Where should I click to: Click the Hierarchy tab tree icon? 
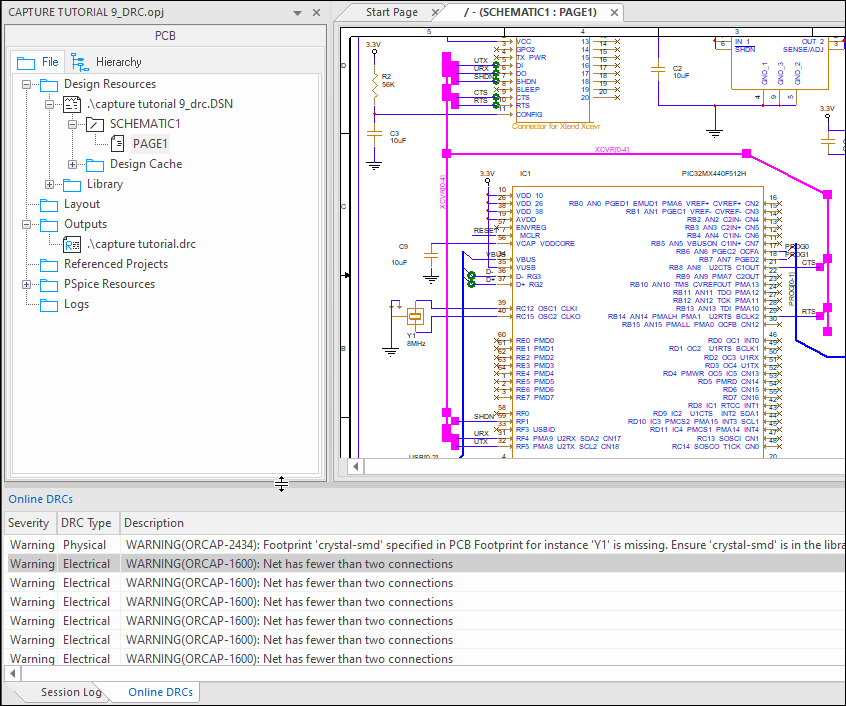[x=80, y=63]
